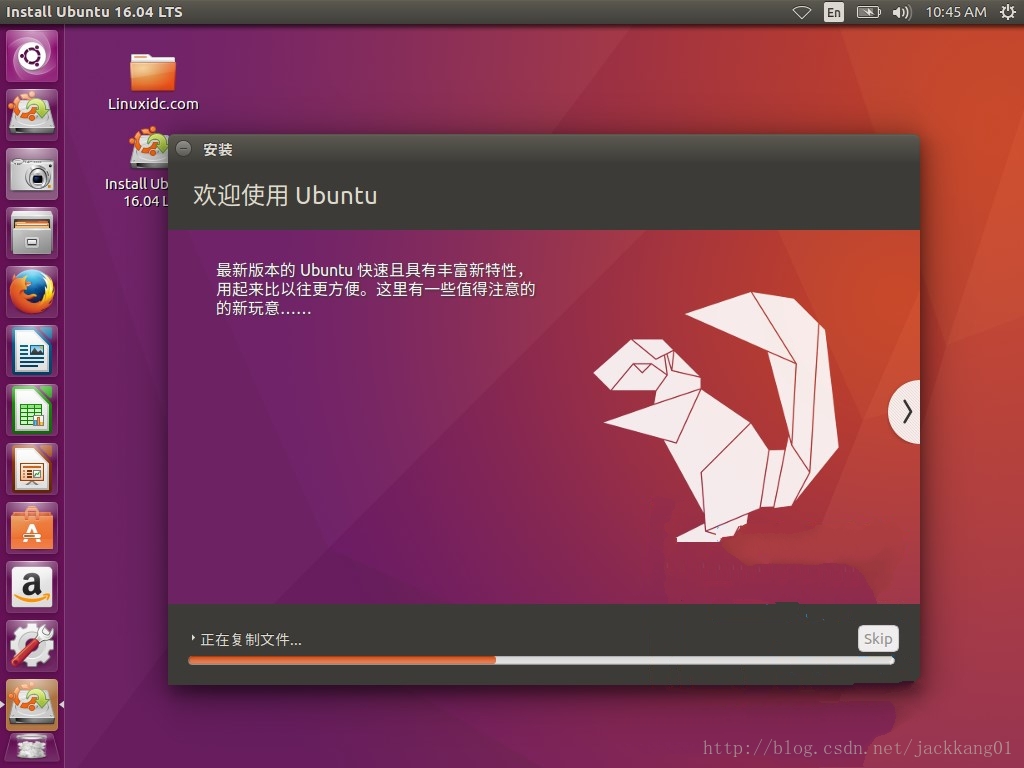Expand the 正在复制文件 details triangle

point(193,638)
